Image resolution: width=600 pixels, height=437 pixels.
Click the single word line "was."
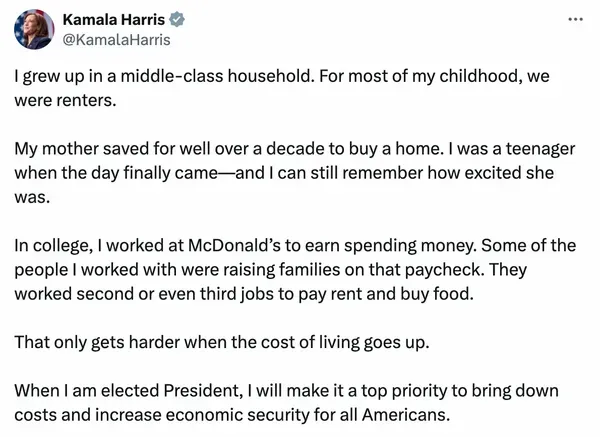point(32,198)
